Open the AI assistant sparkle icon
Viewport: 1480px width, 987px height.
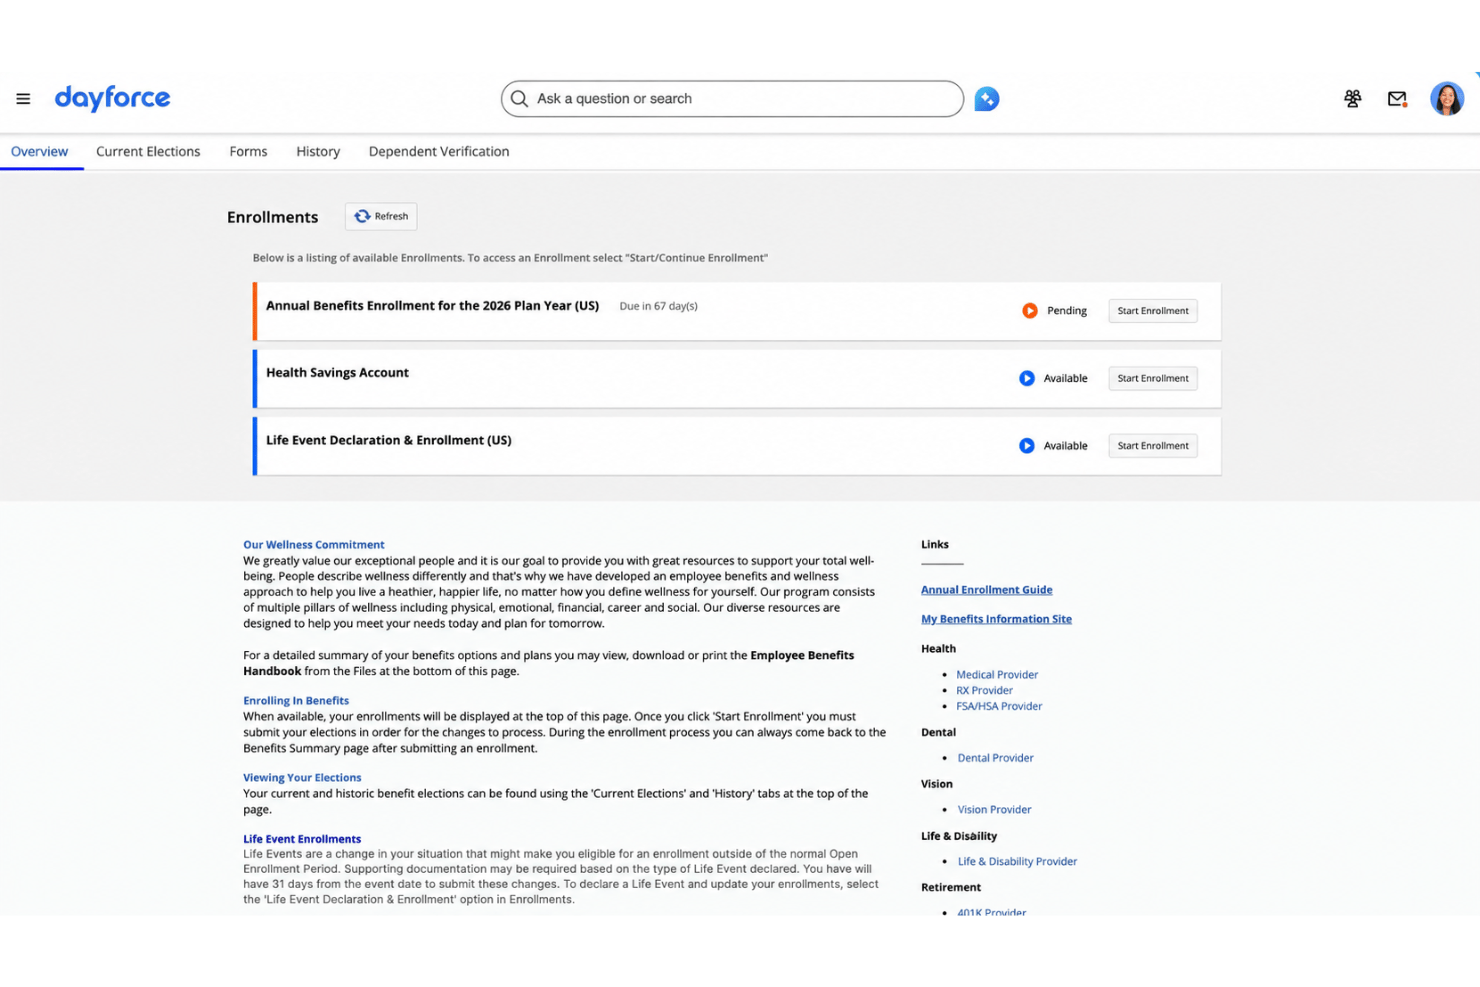986,99
